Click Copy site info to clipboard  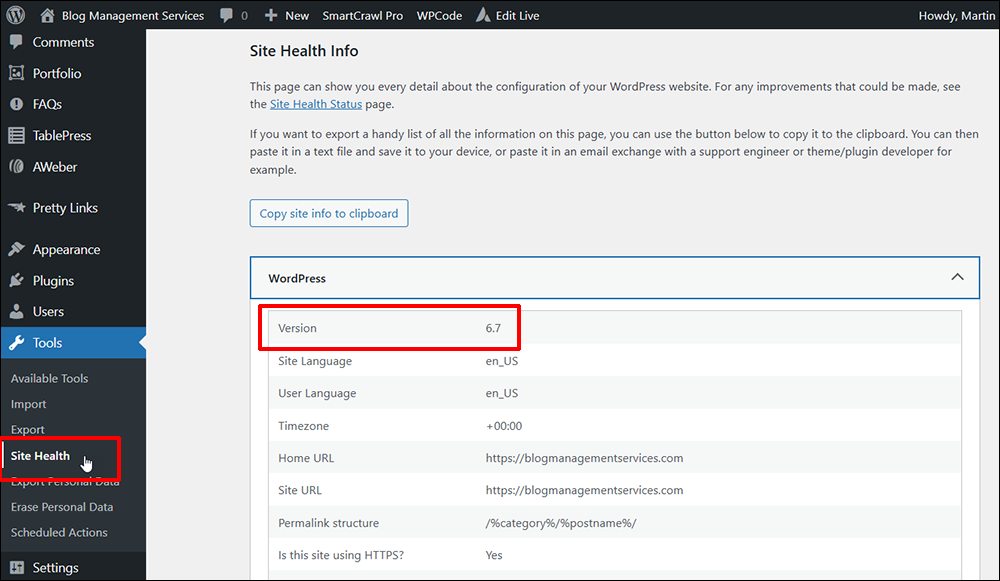[328, 213]
